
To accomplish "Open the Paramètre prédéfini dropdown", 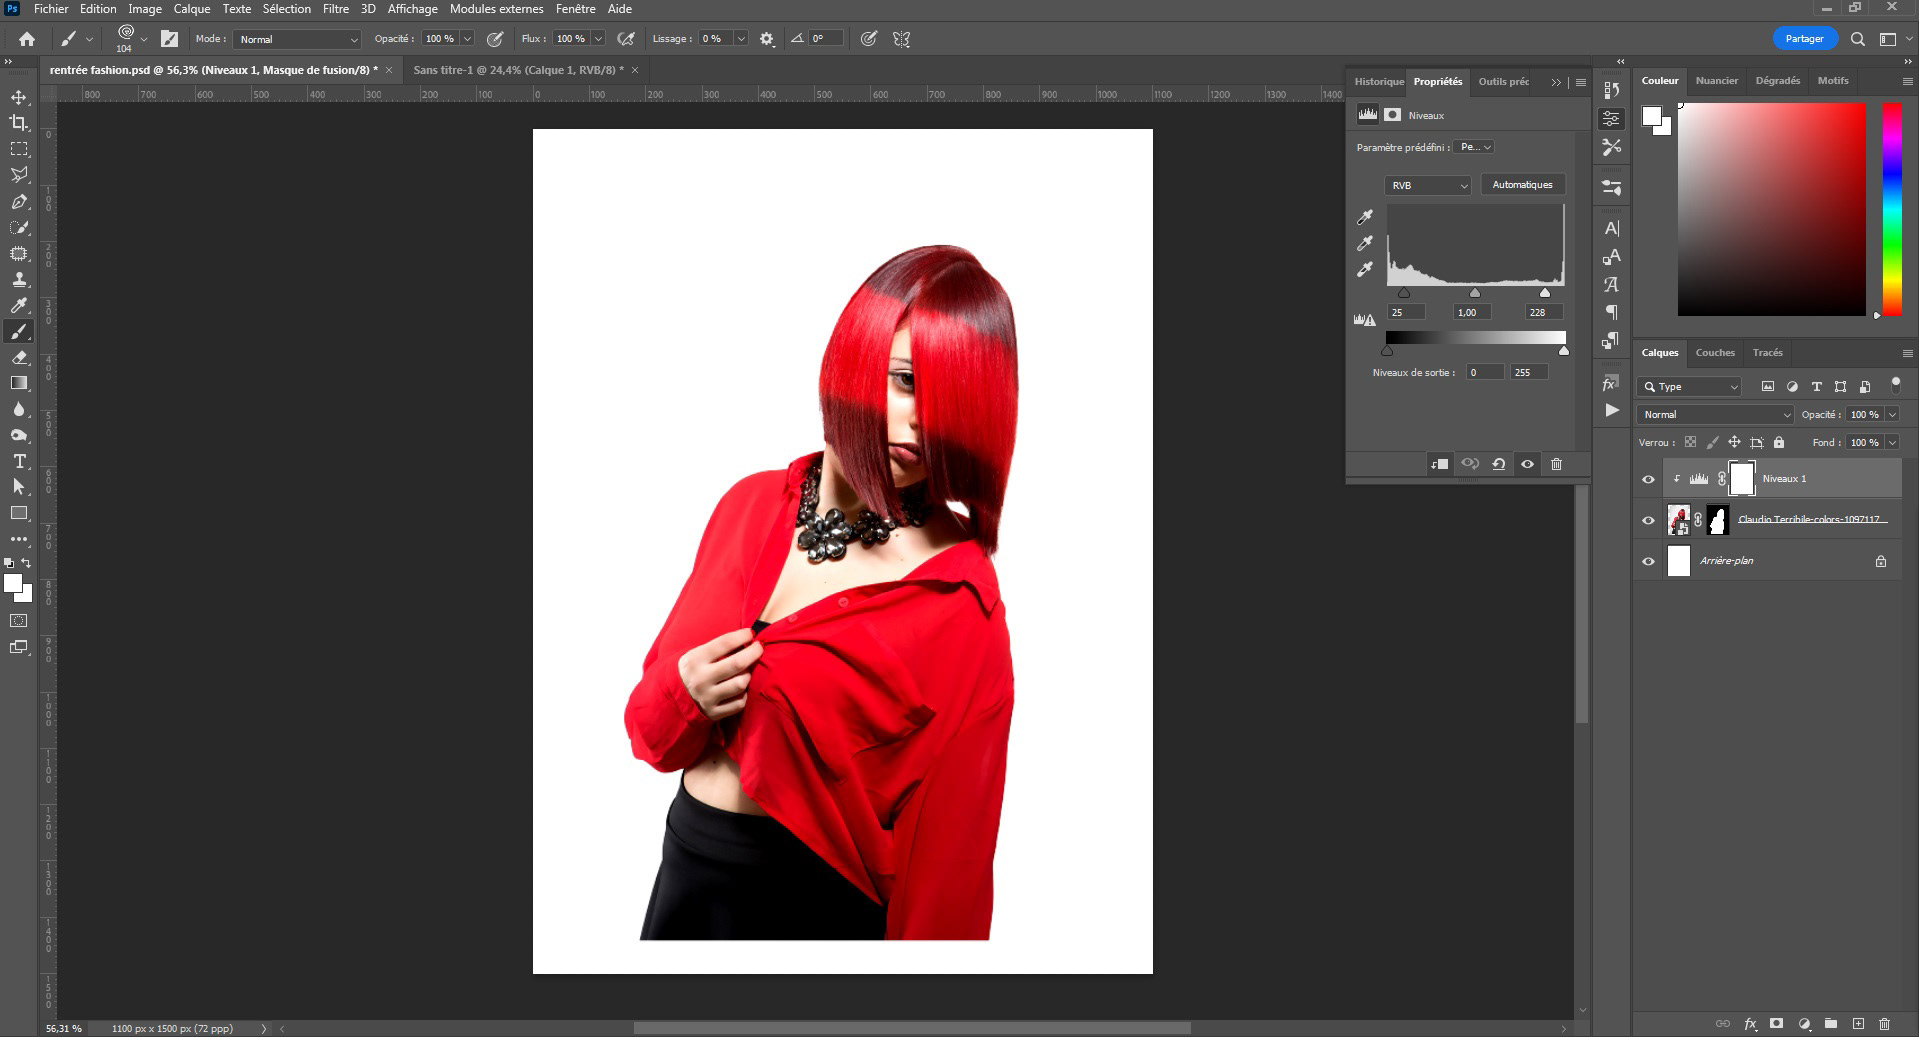I will 1475,147.
